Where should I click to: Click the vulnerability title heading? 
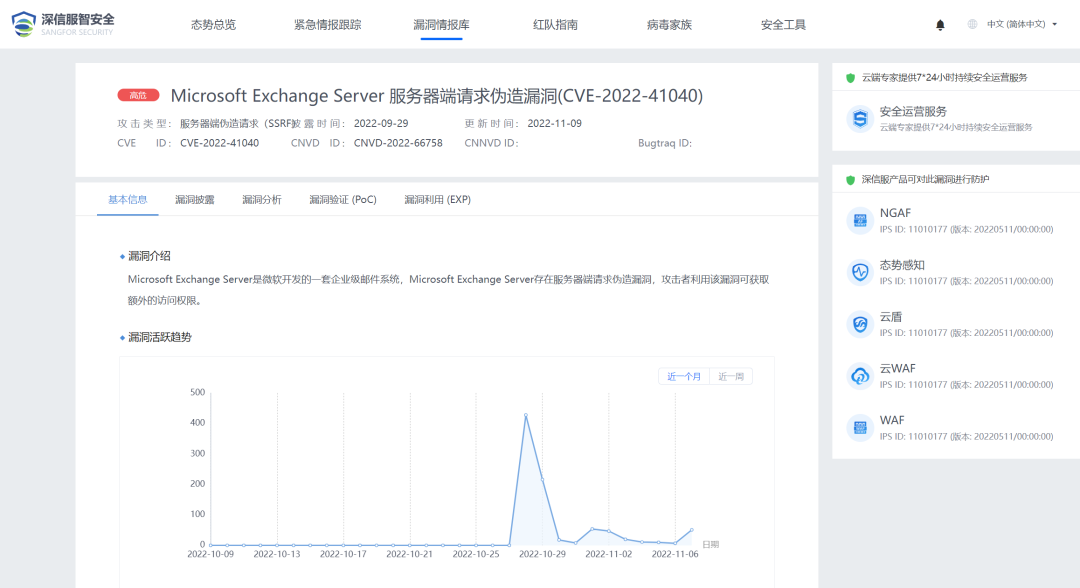(x=437, y=96)
